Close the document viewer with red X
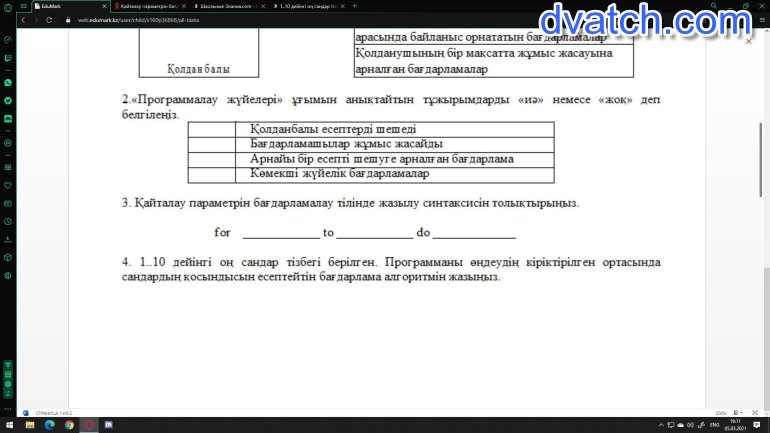 click(x=748, y=42)
